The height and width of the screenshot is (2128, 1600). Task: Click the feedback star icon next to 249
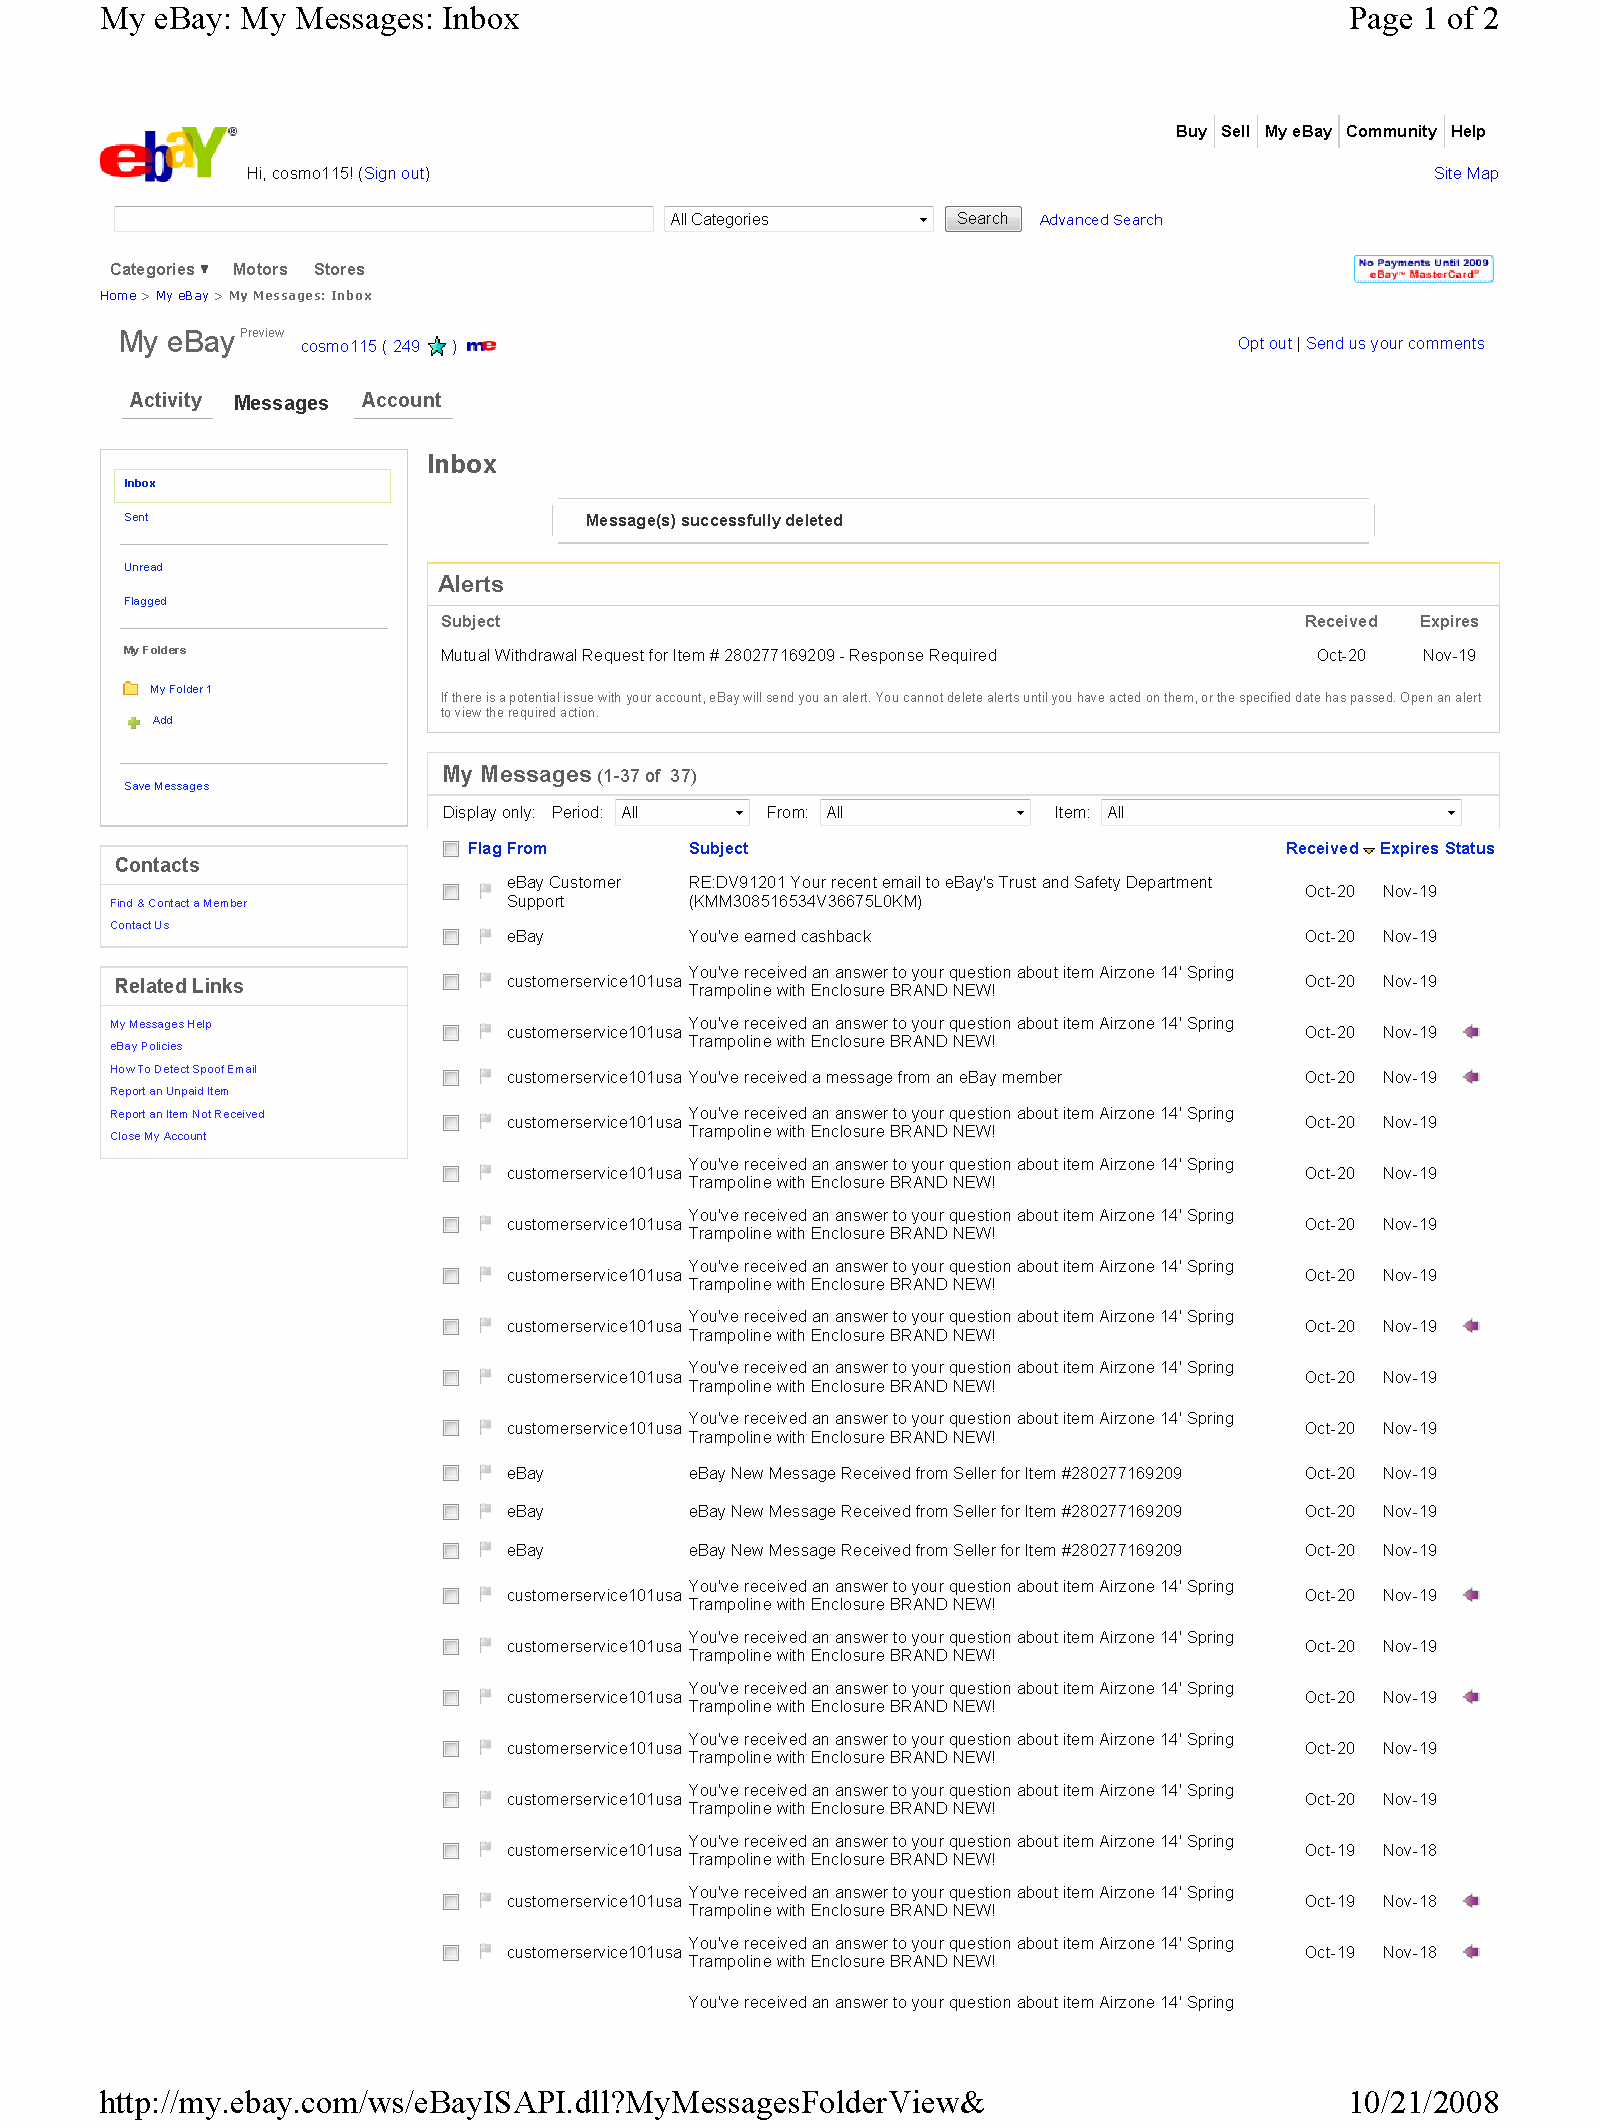tap(437, 347)
